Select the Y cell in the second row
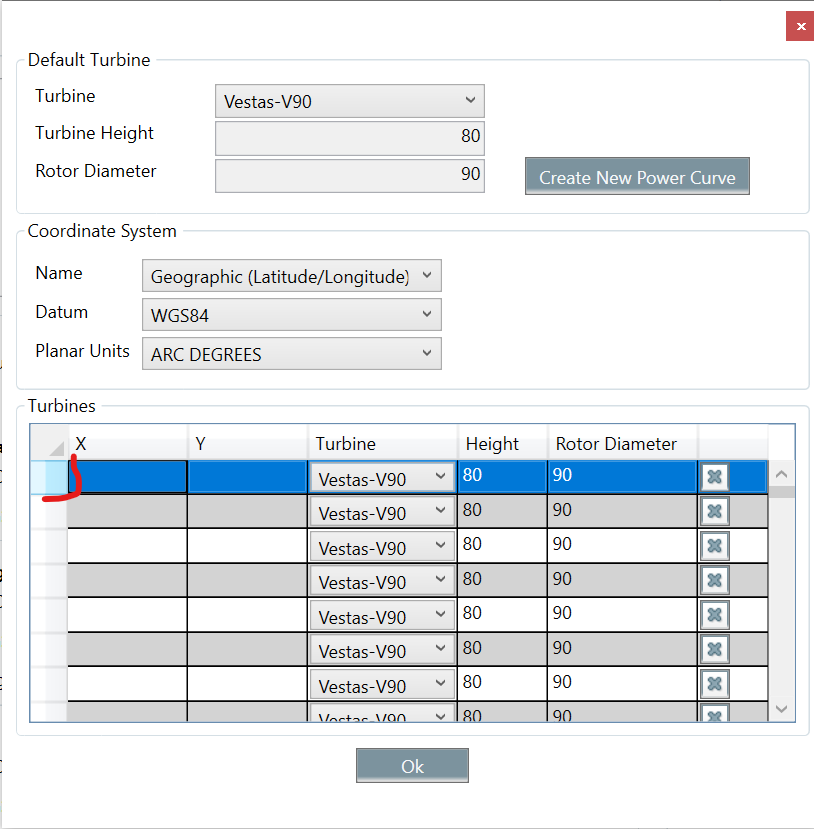This screenshot has height=829, width=814. click(x=247, y=511)
